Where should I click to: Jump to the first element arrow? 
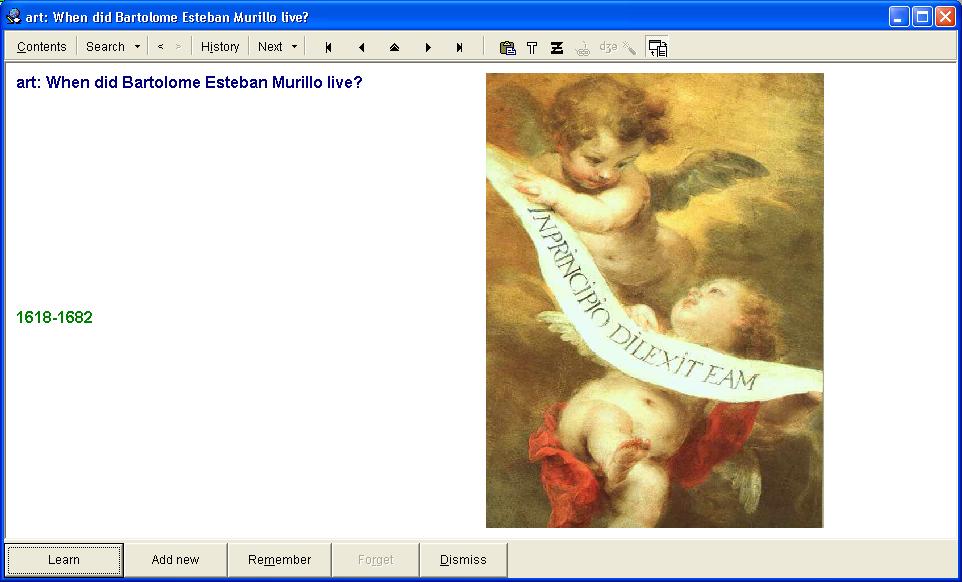(x=328, y=47)
